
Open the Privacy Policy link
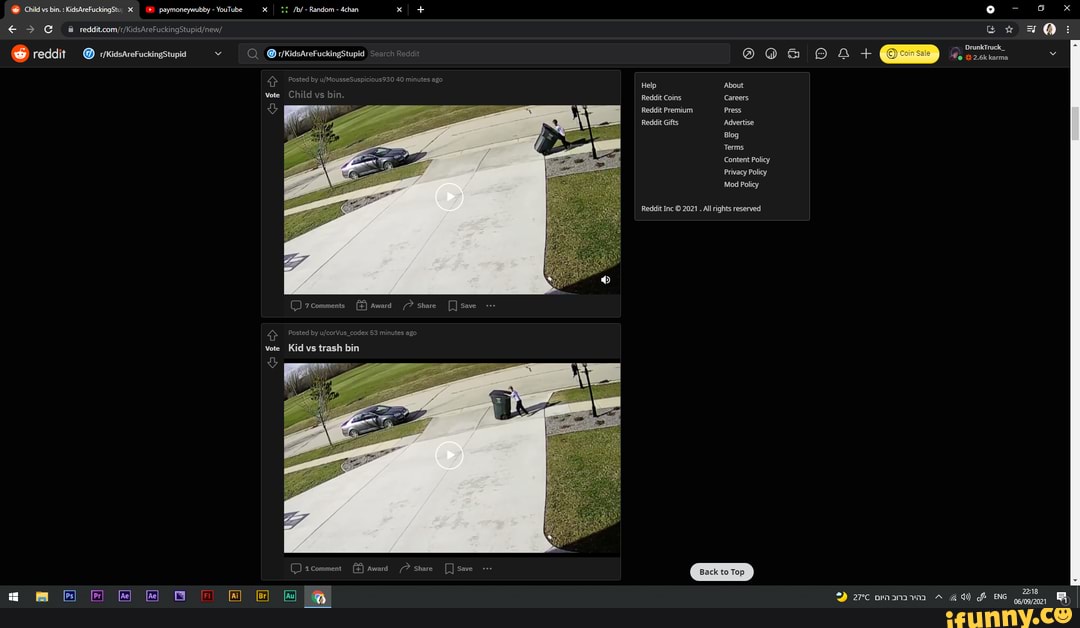pyautogui.click(x=745, y=172)
